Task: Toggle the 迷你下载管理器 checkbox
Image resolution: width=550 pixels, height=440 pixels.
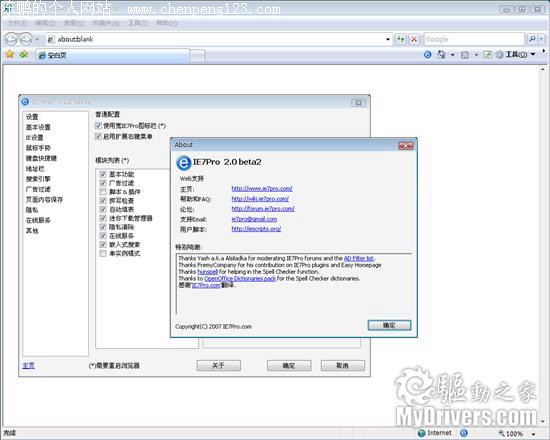Action: click(103, 218)
